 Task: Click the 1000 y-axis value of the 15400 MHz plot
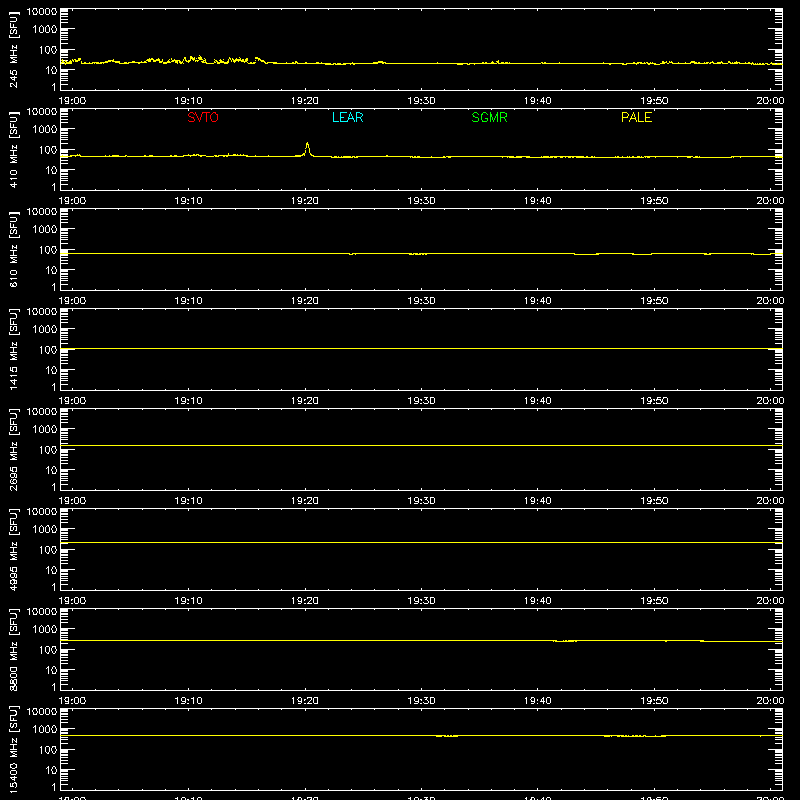pyautogui.click(x=45, y=730)
